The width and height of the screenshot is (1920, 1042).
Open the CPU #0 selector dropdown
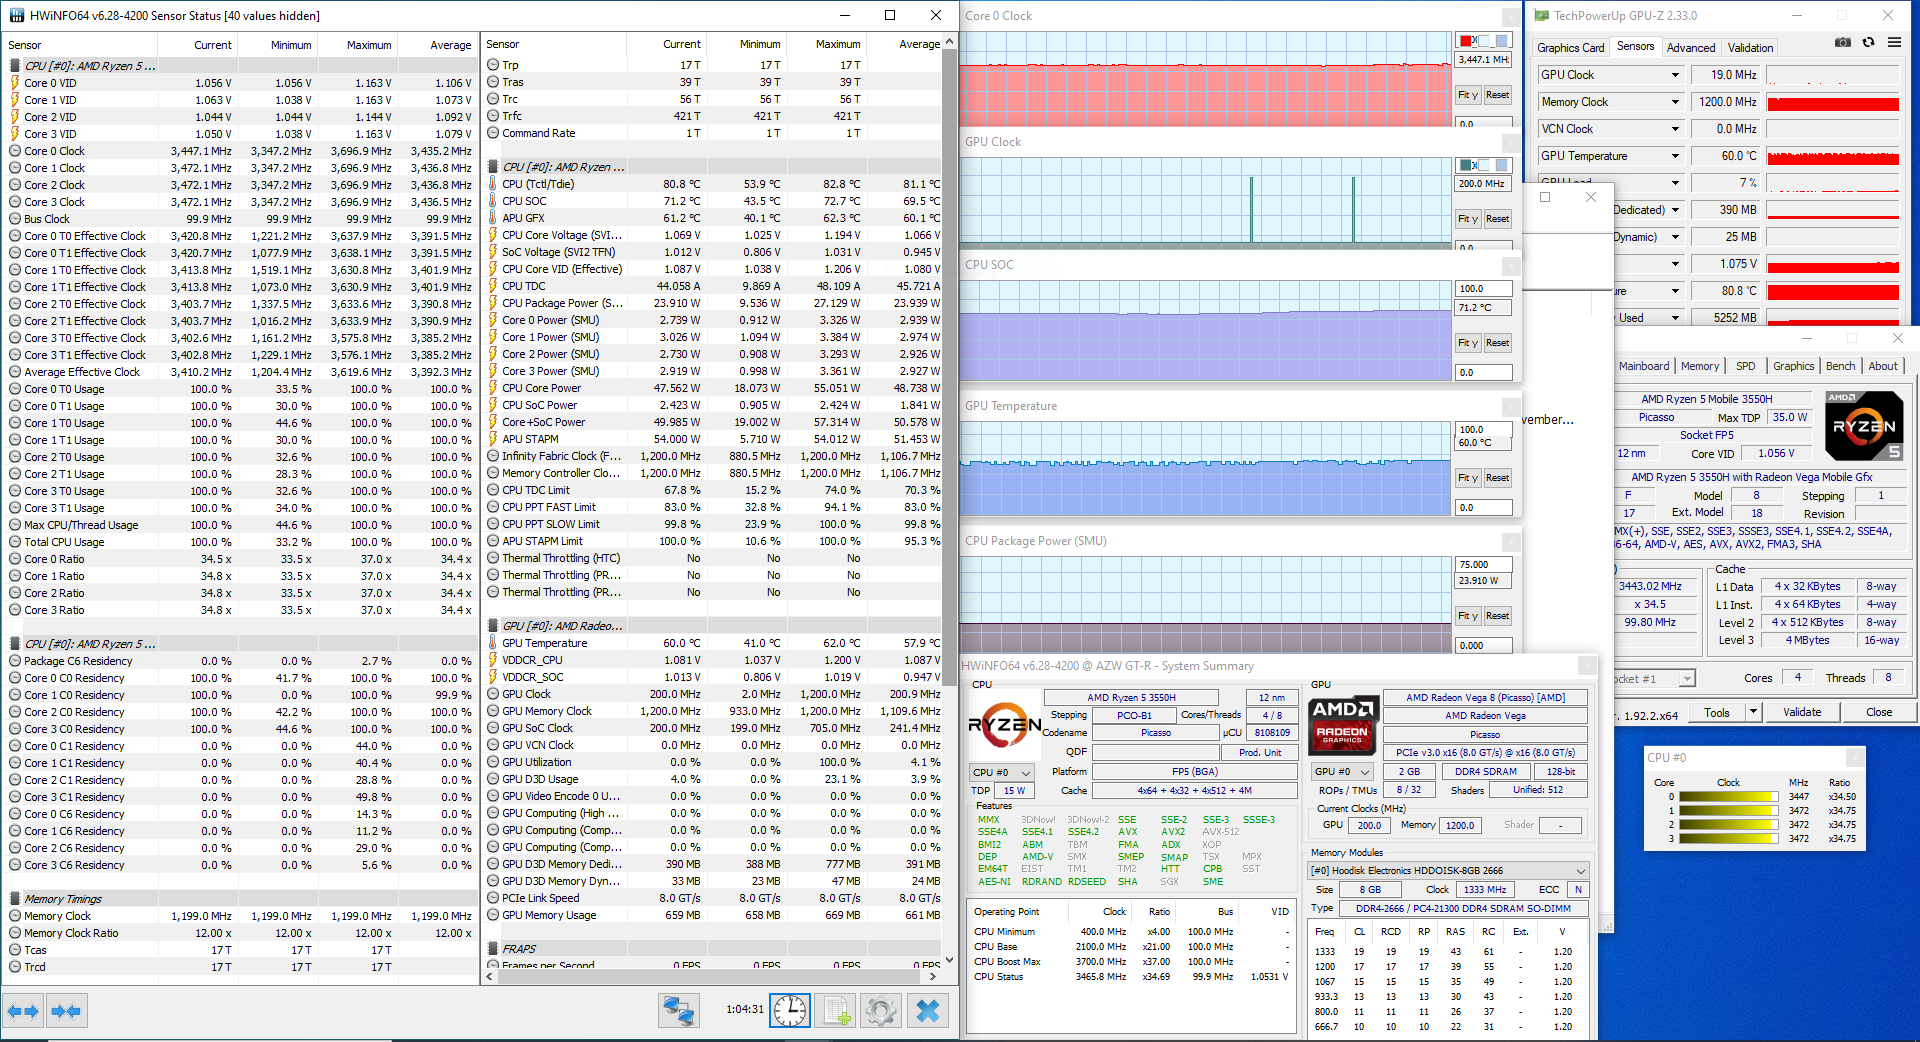(1003, 772)
